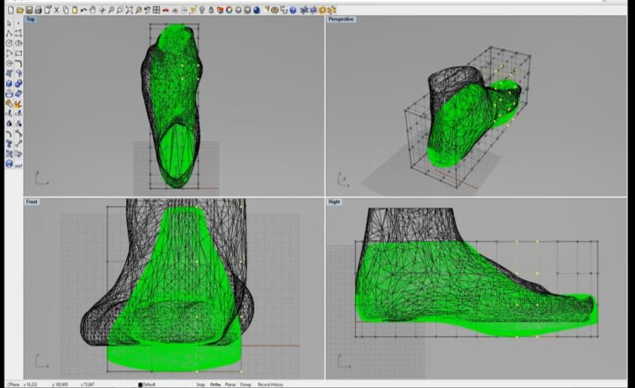Select the Circle tool in side toolbar
The height and width of the screenshot is (388, 635).
point(9,43)
